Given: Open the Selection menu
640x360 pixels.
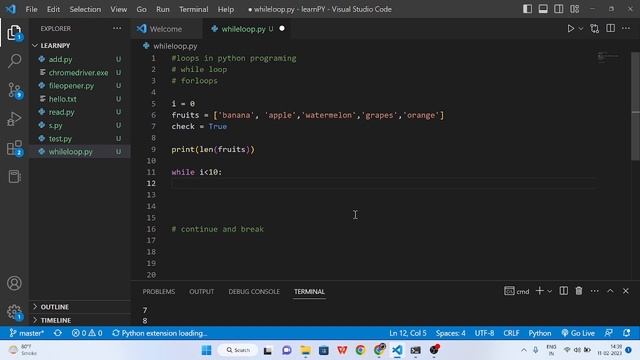Looking at the screenshot, I should coord(85,9).
